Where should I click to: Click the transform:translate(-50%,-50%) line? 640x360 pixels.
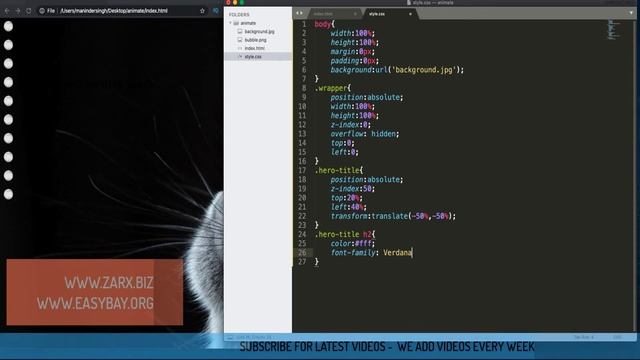tap(393, 216)
